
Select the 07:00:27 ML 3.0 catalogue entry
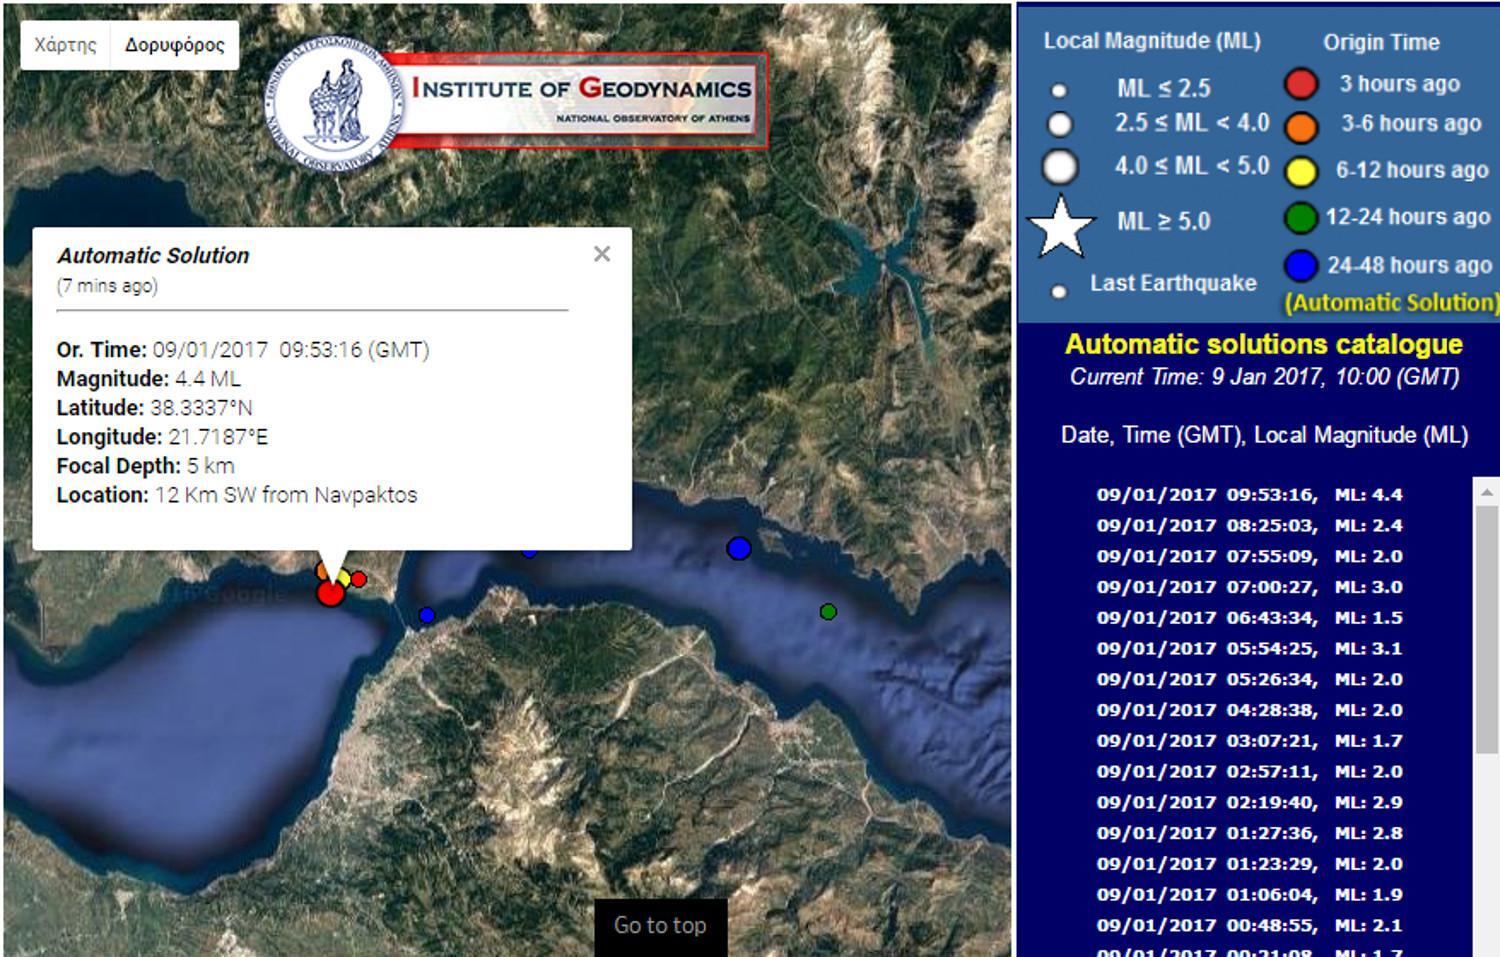pos(1249,587)
